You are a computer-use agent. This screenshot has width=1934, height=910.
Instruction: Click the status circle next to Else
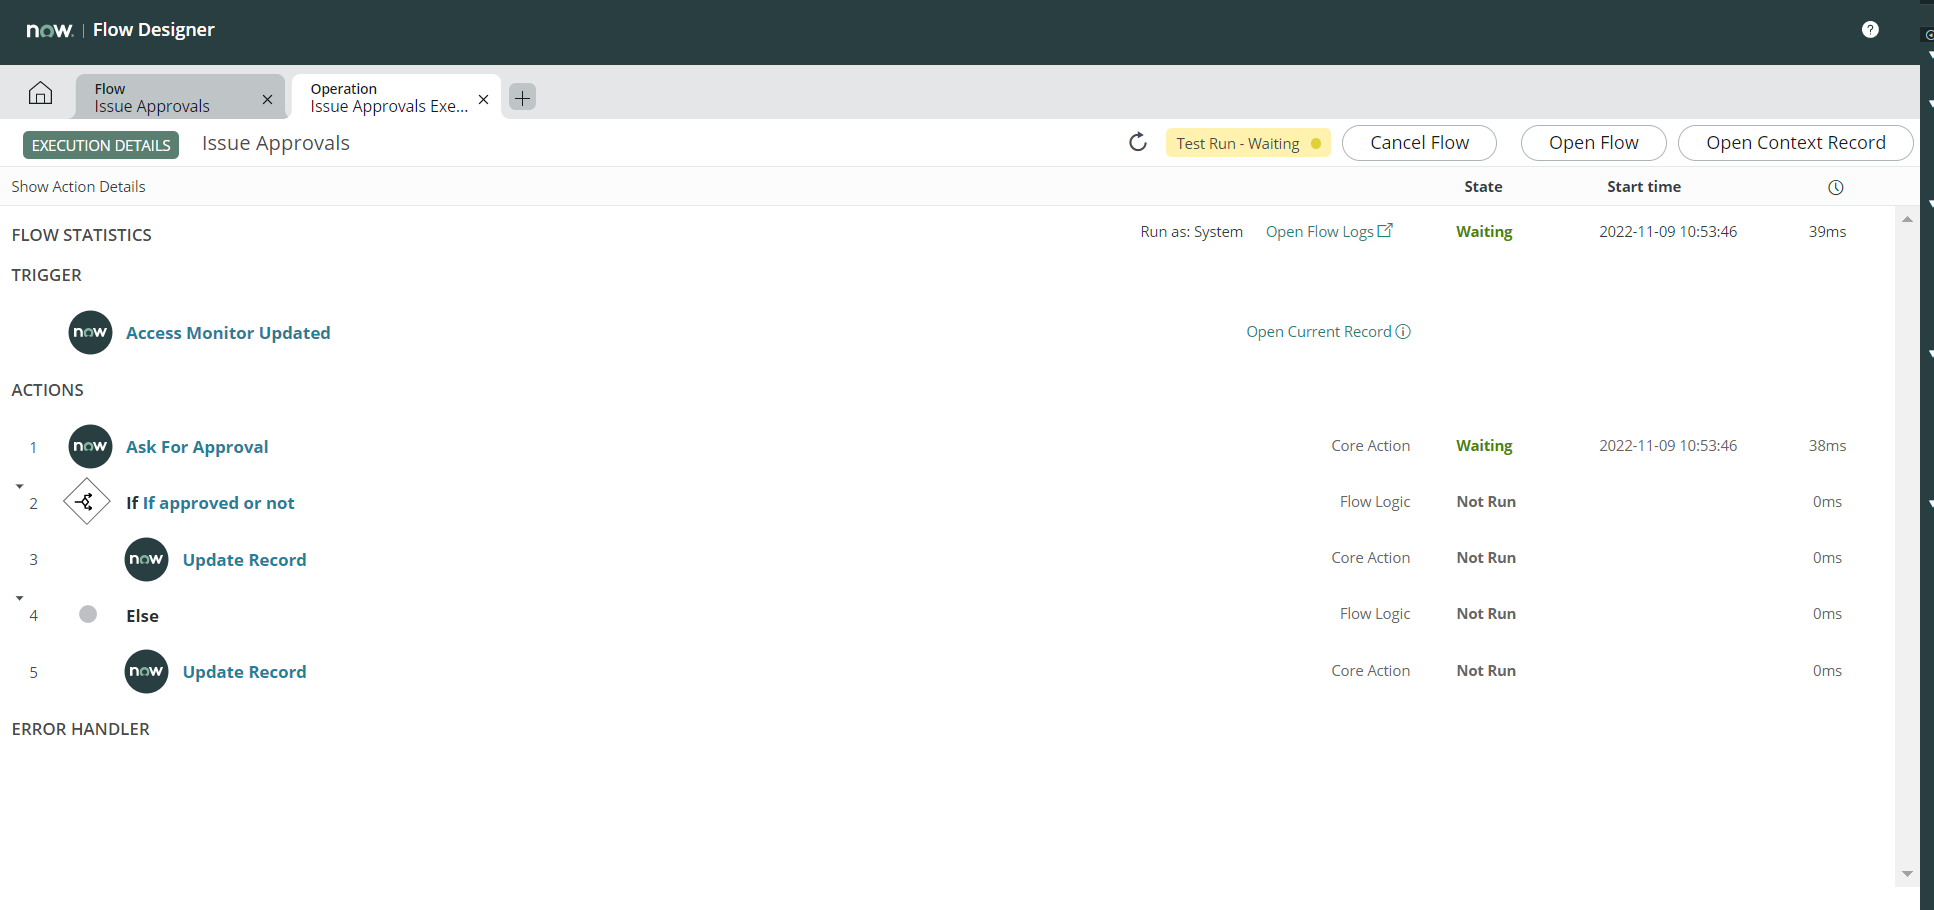pos(87,614)
